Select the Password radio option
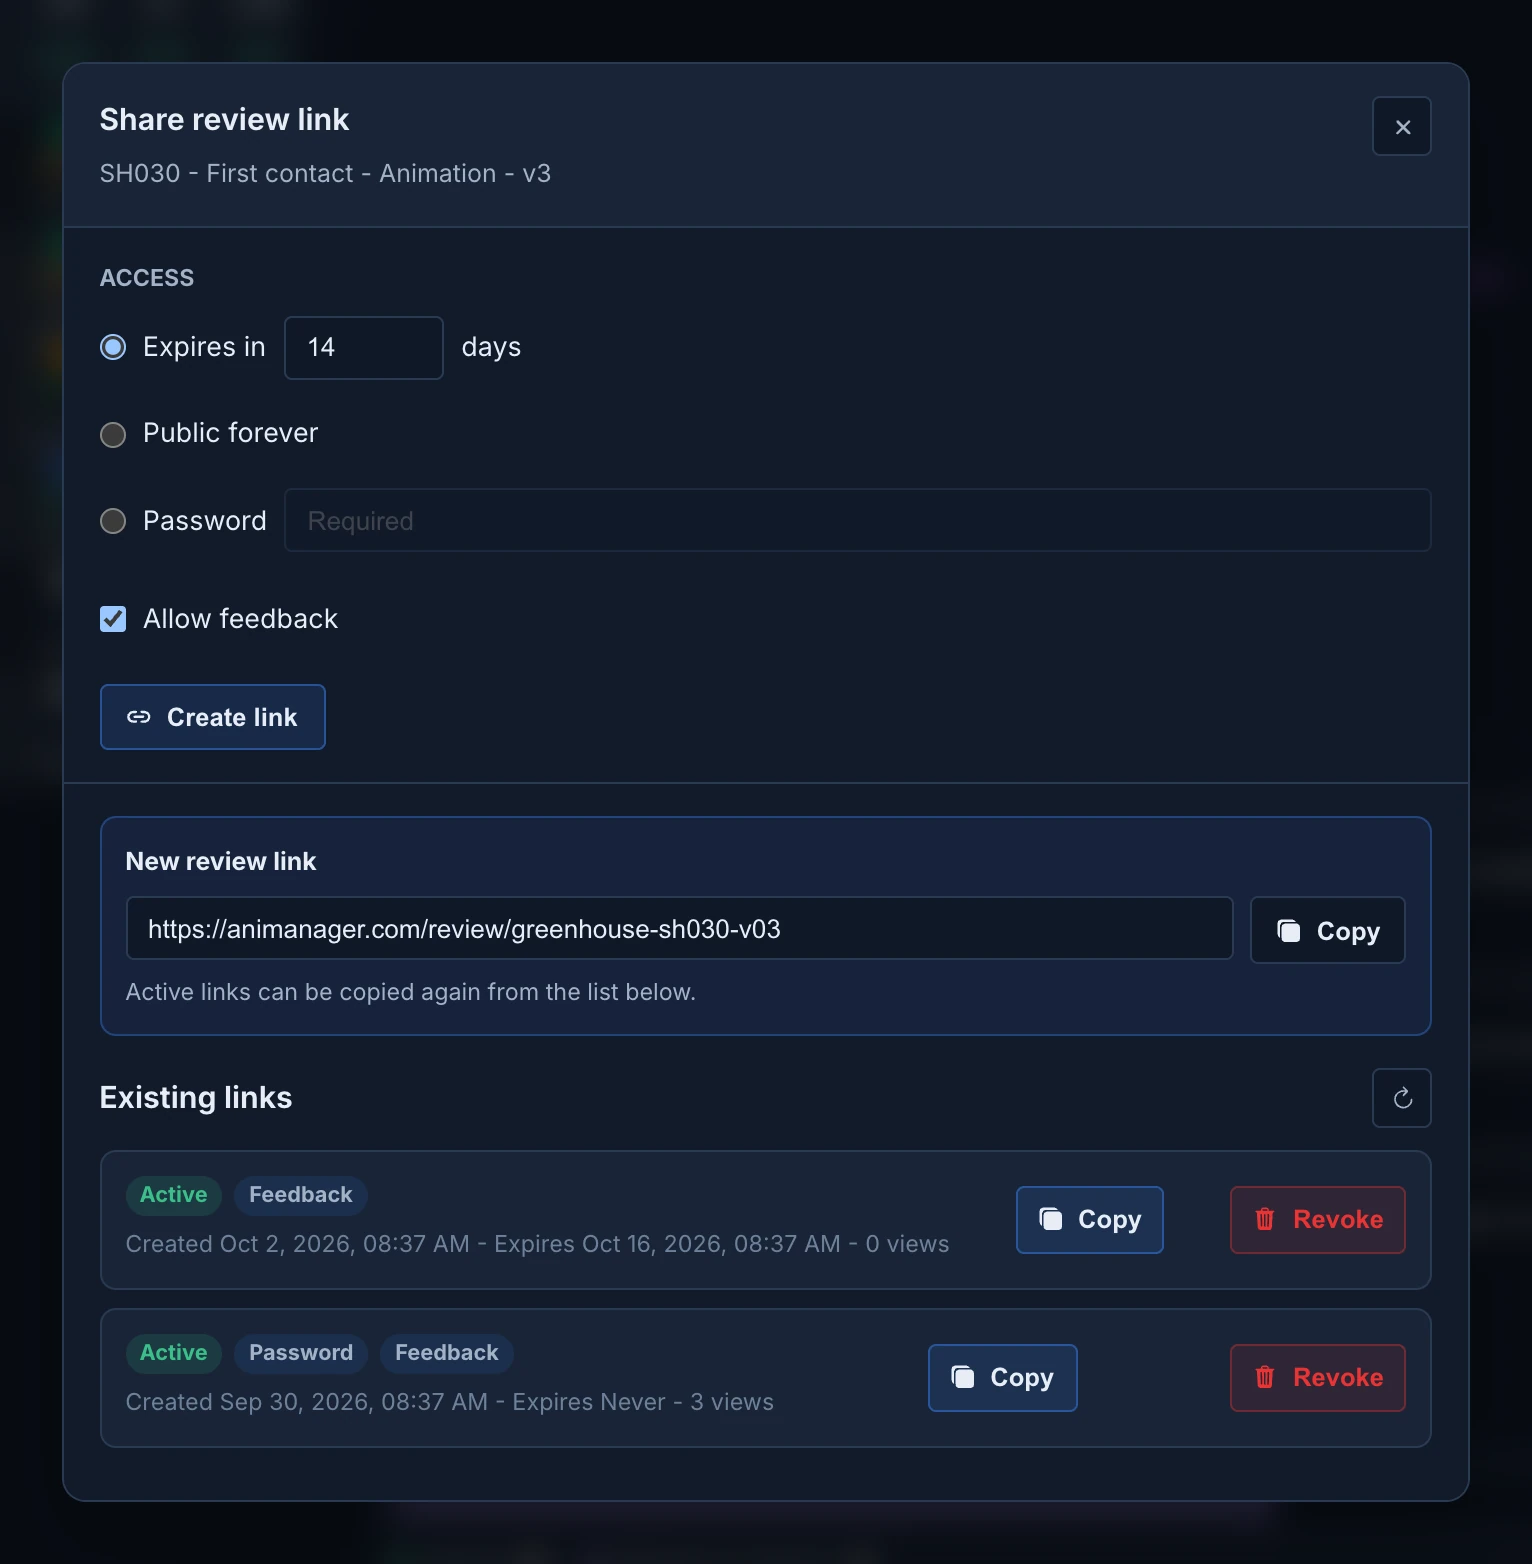The image size is (1532, 1564). pos(113,521)
